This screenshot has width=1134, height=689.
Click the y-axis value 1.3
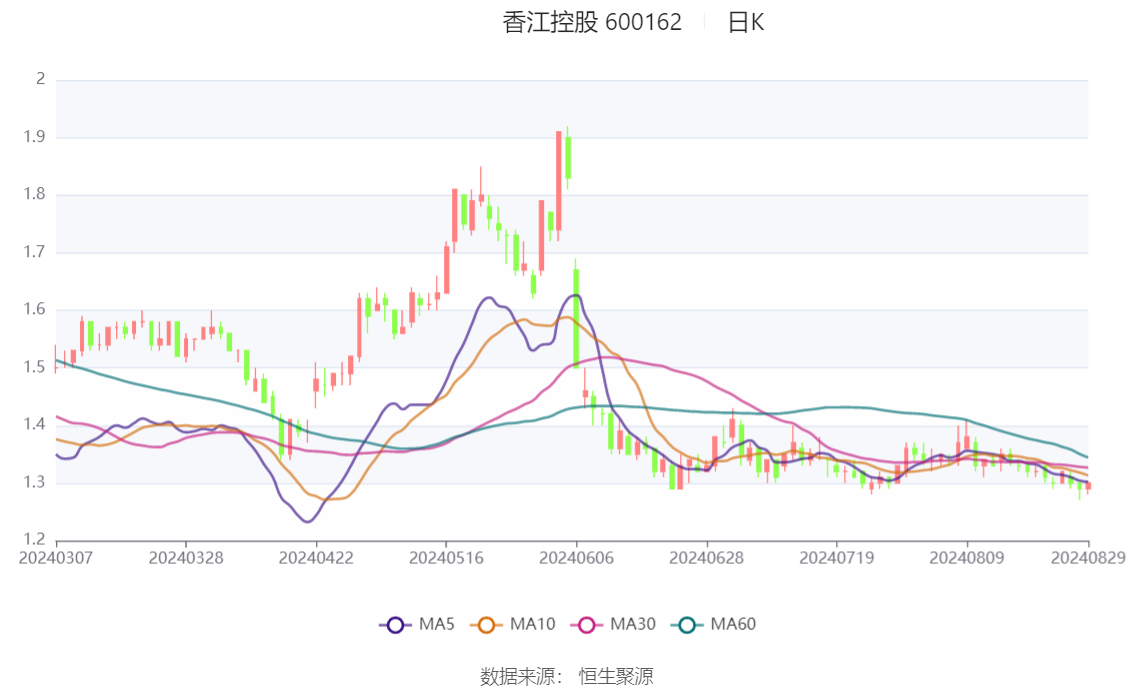(34, 482)
